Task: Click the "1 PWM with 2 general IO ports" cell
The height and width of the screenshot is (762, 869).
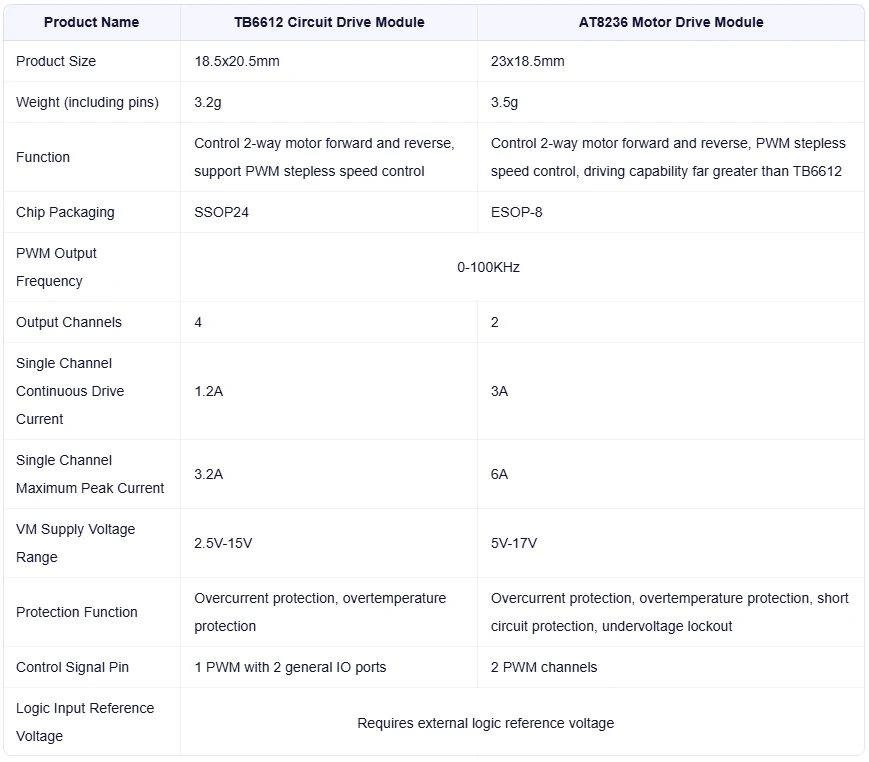Action: (290, 667)
